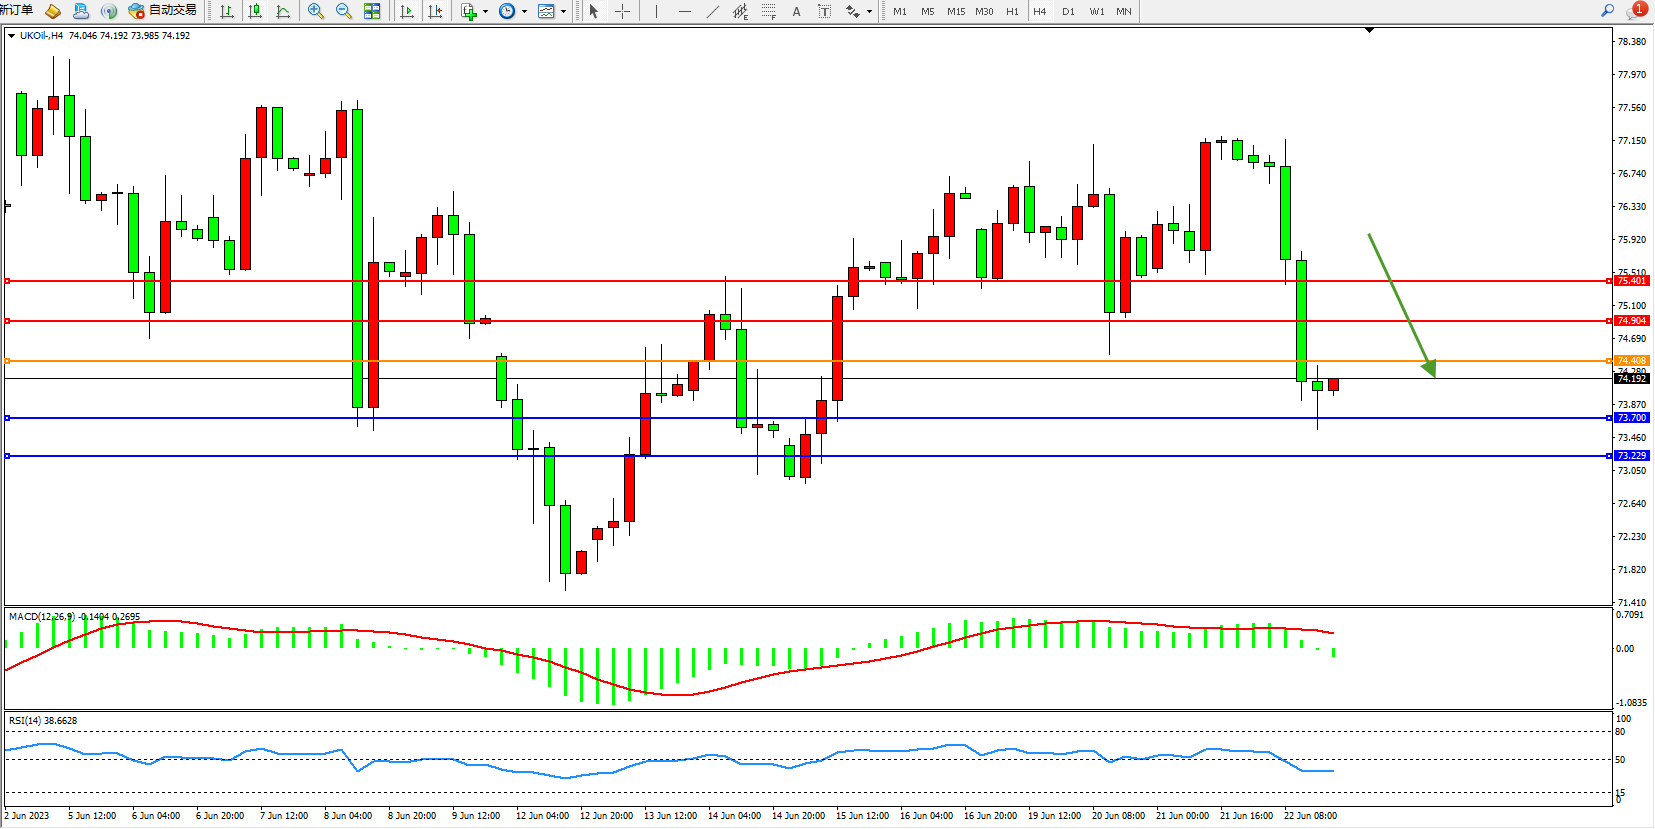Click the zoom out magnifier icon
Viewport: 1655px width, 829px height.
point(344,11)
